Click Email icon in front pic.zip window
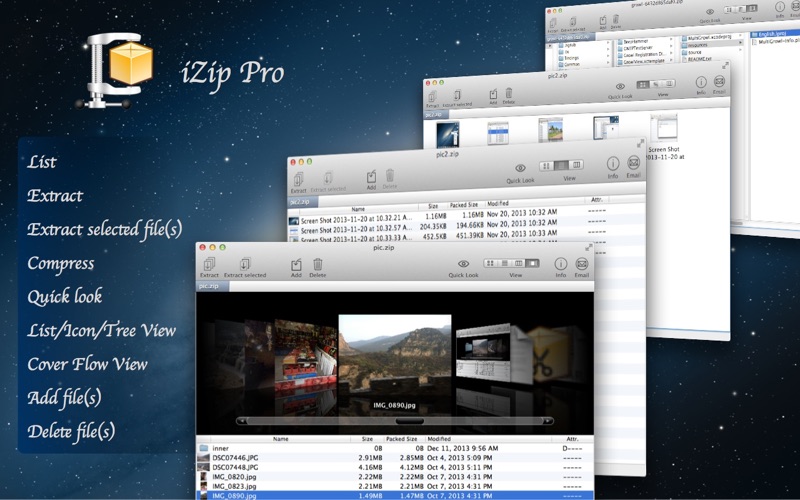800x500 pixels. pyautogui.click(x=582, y=264)
